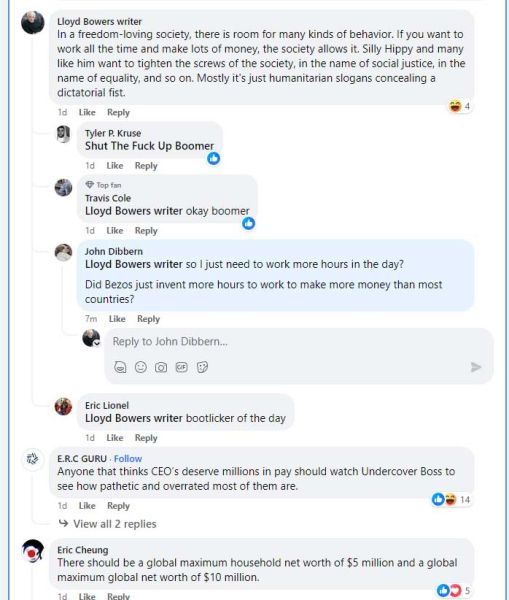Click the like reaction on Tyler's comment
Screen dimensions: 509x600
point(214,158)
